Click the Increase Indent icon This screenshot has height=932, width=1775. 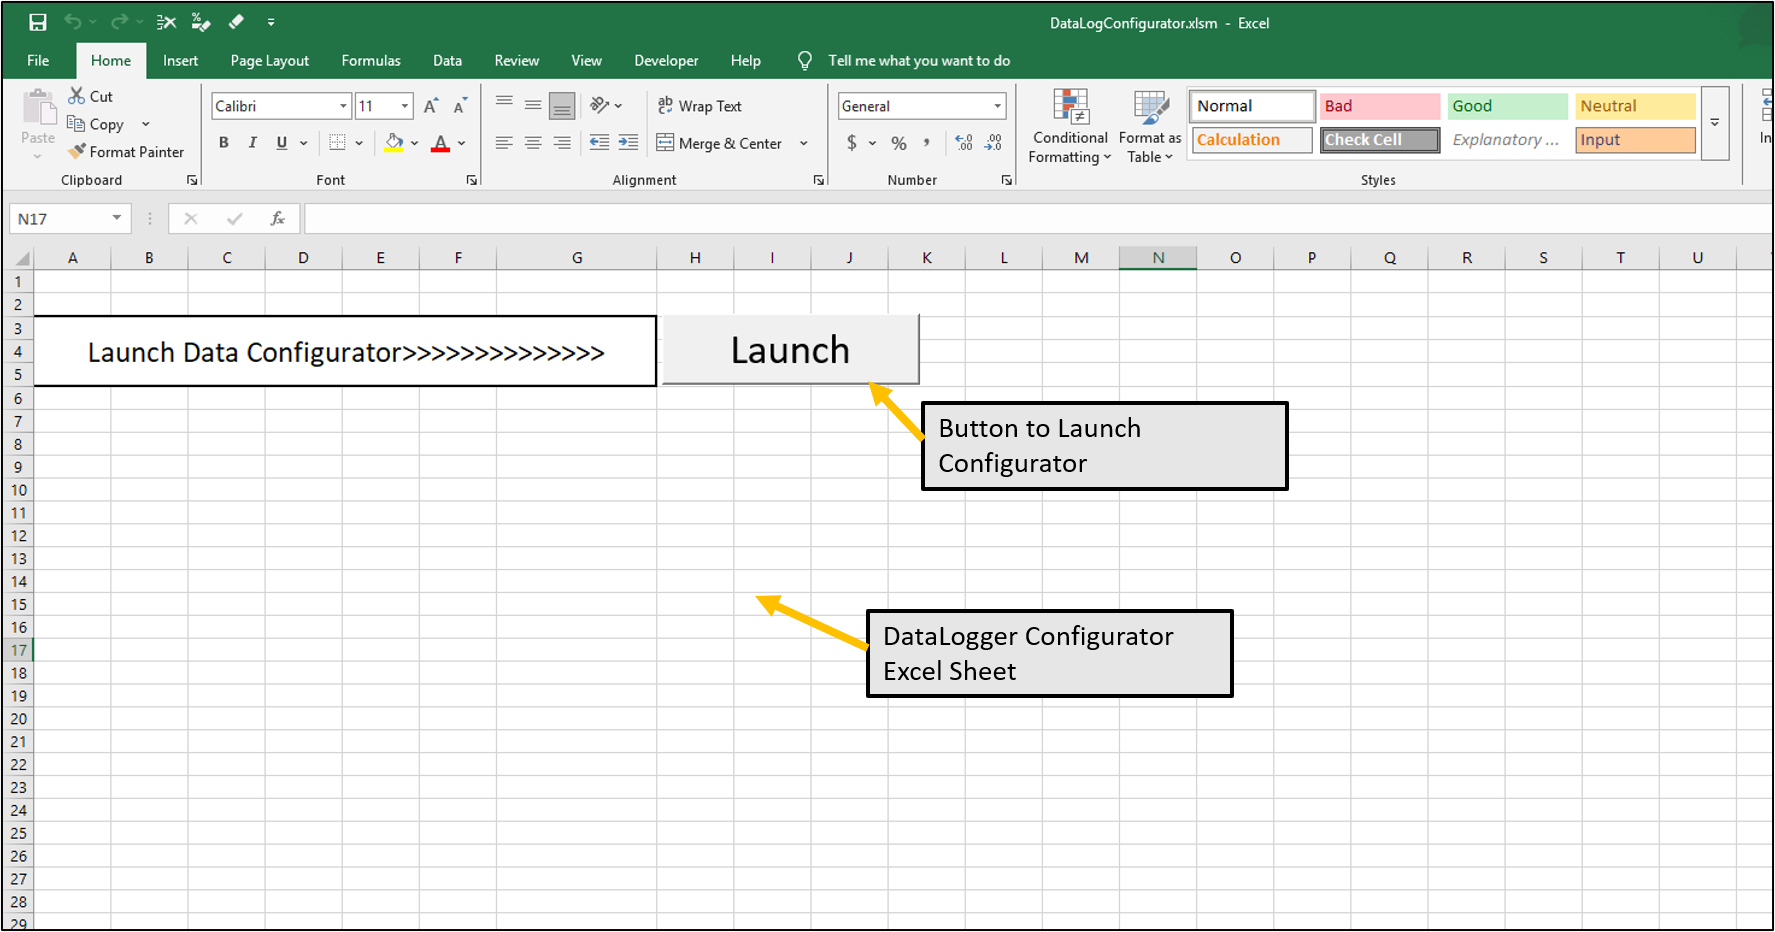click(628, 143)
